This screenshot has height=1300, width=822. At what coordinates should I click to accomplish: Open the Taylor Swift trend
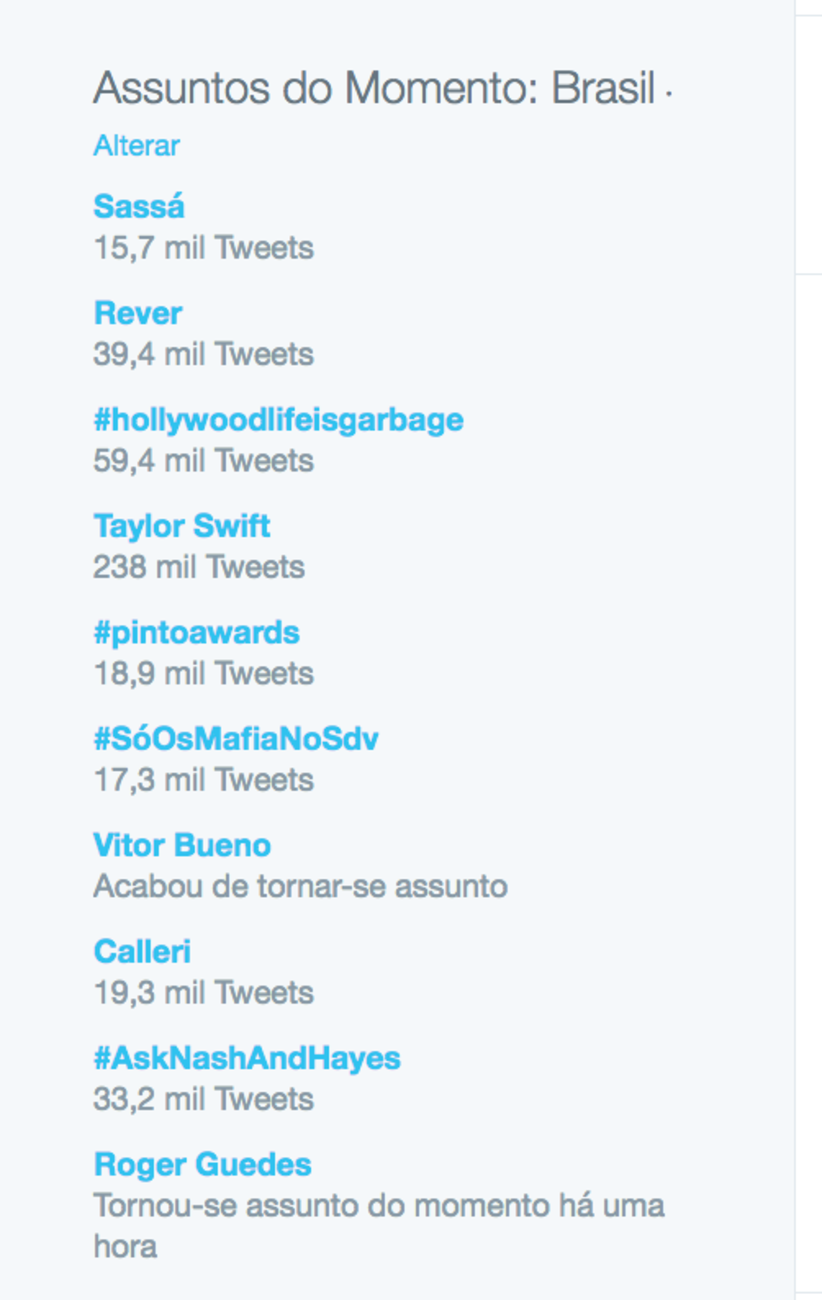coord(182,526)
